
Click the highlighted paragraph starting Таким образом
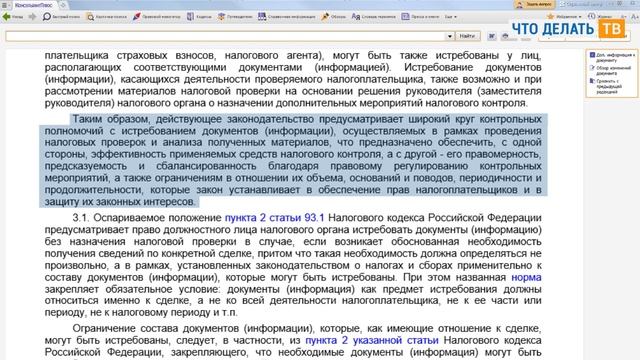click(x=293, y=160)
